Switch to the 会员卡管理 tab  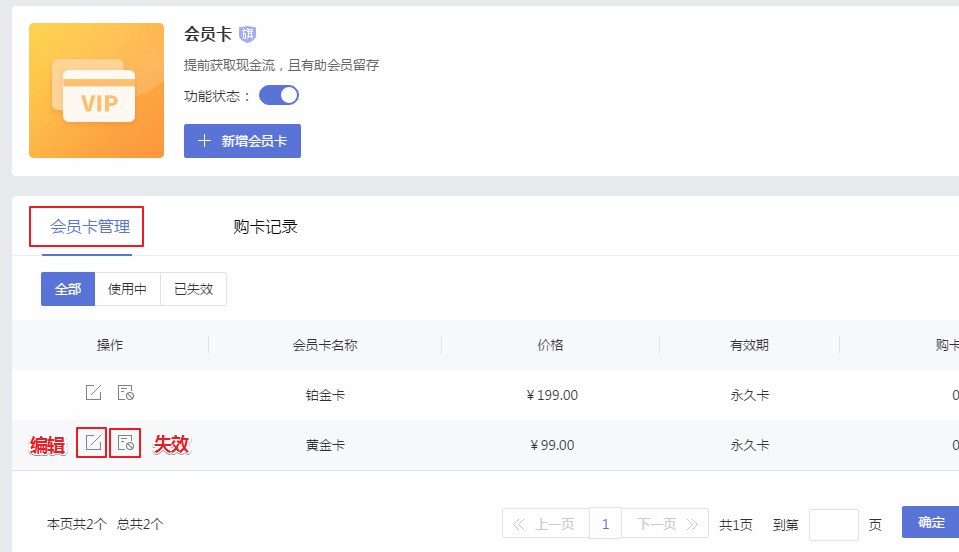[x=90, y=227]
